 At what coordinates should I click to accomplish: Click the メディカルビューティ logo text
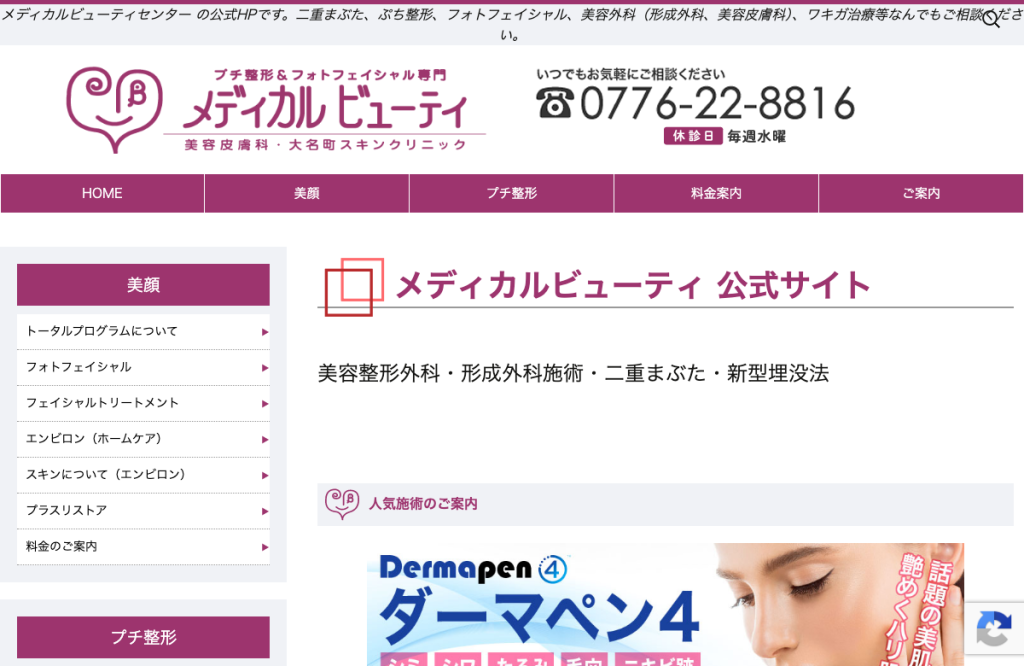pyautogui.click(x=325, y=108)
